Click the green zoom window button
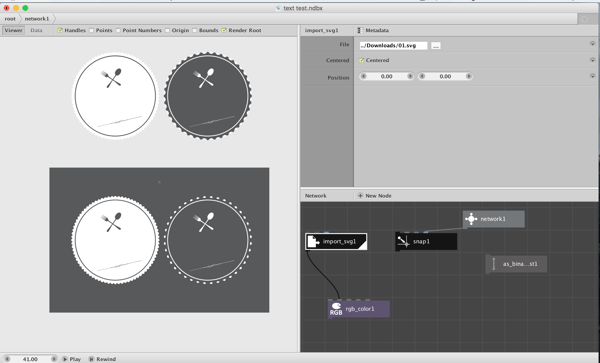The image size is (600, 363). coord(25,8)
